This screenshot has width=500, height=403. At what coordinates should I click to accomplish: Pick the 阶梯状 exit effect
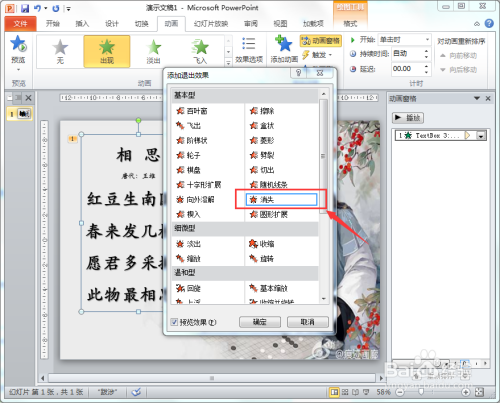(192, 140)
